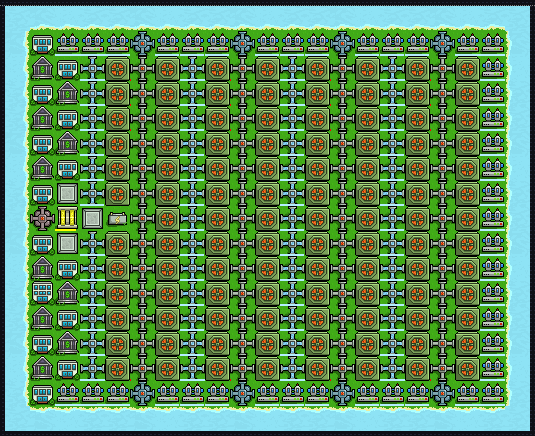
Task: Select the blank grey tile above the yellow-columned building
Action: [x=67, y=193]
